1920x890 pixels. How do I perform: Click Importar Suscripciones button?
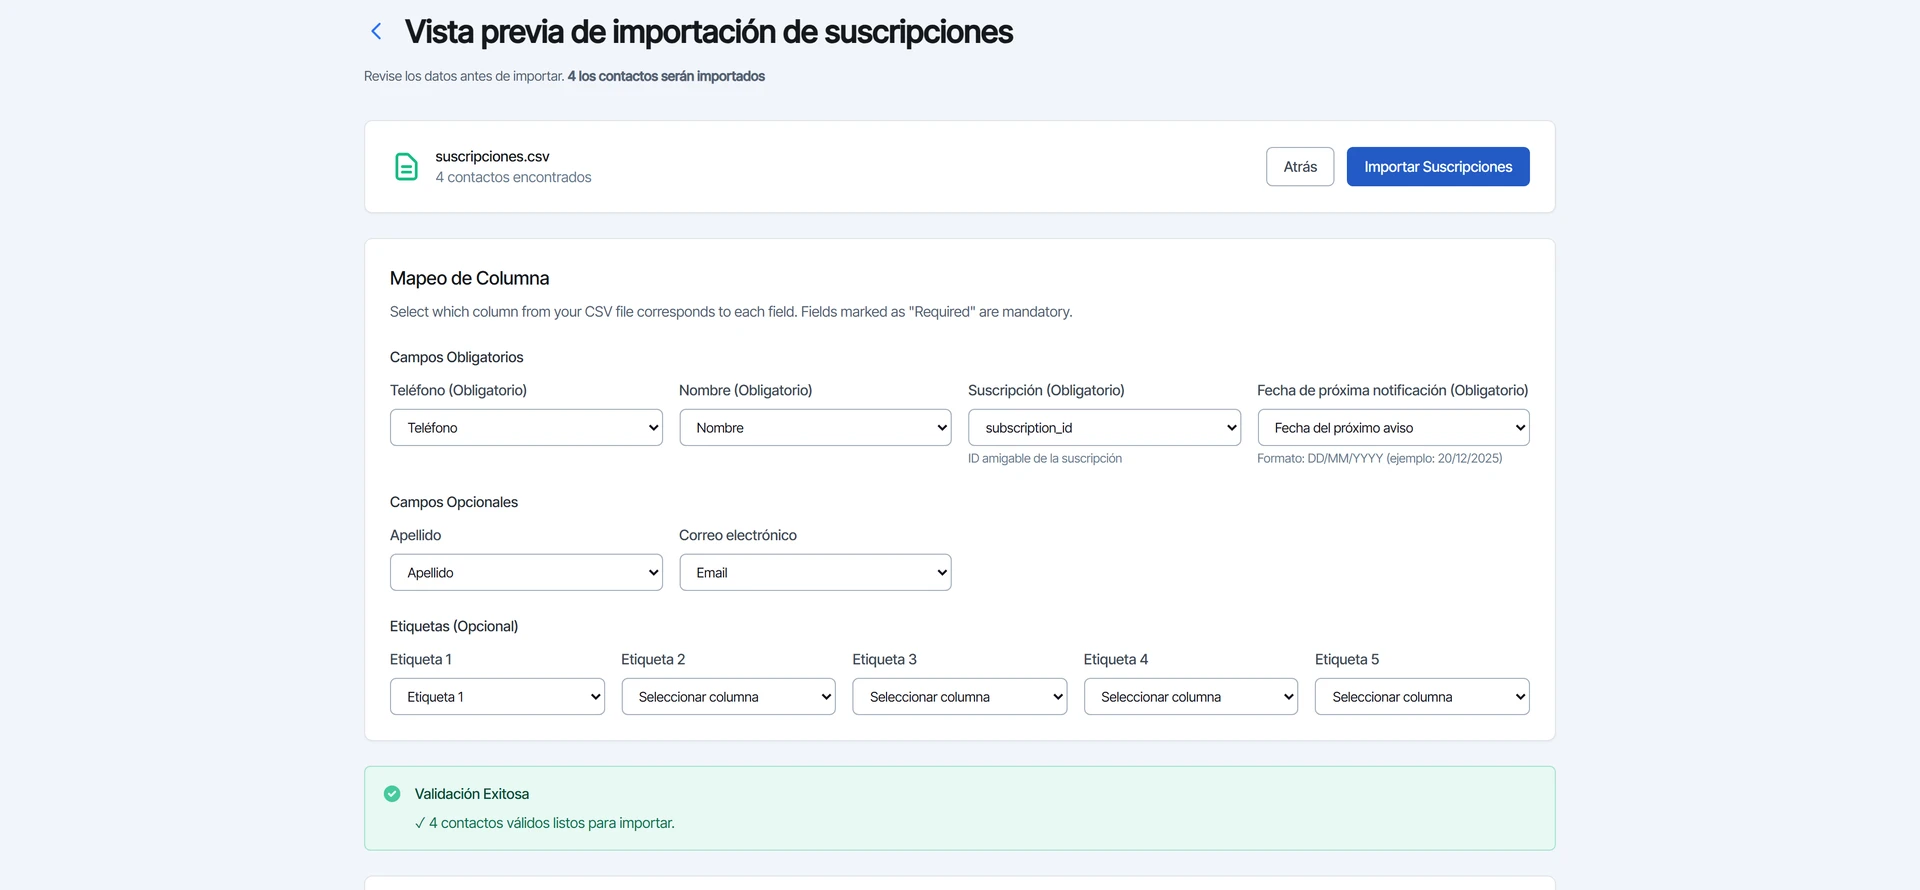click(1438, 167)
